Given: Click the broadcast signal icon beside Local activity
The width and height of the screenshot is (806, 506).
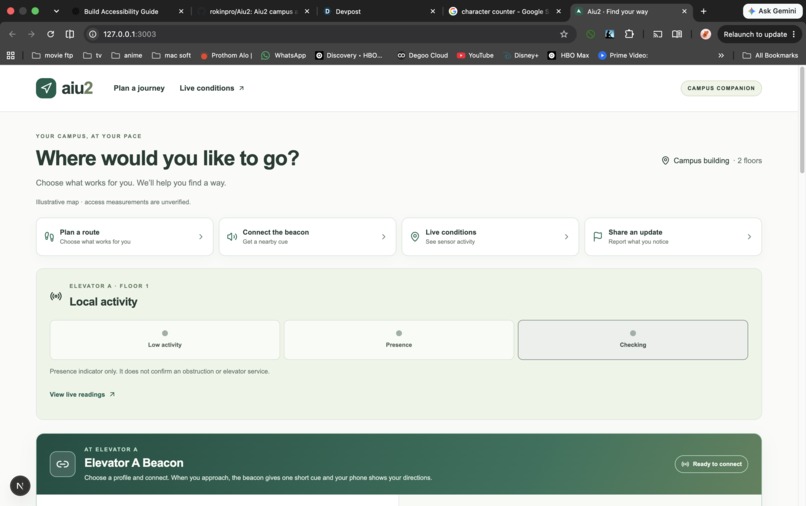Looking at the screenshot, I should 56,296.
